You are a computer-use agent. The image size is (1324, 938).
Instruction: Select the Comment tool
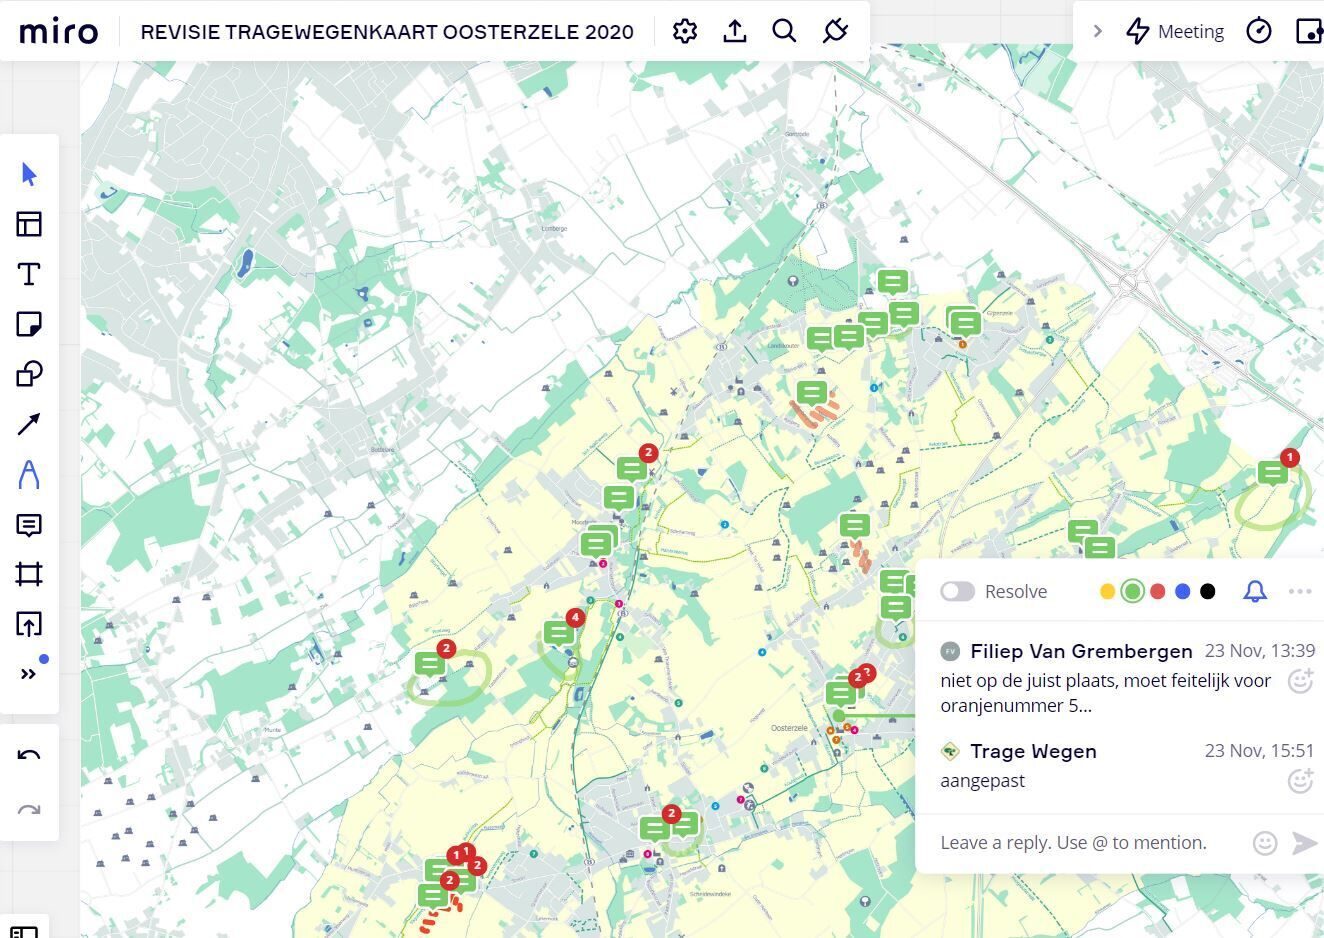(29, 525)
